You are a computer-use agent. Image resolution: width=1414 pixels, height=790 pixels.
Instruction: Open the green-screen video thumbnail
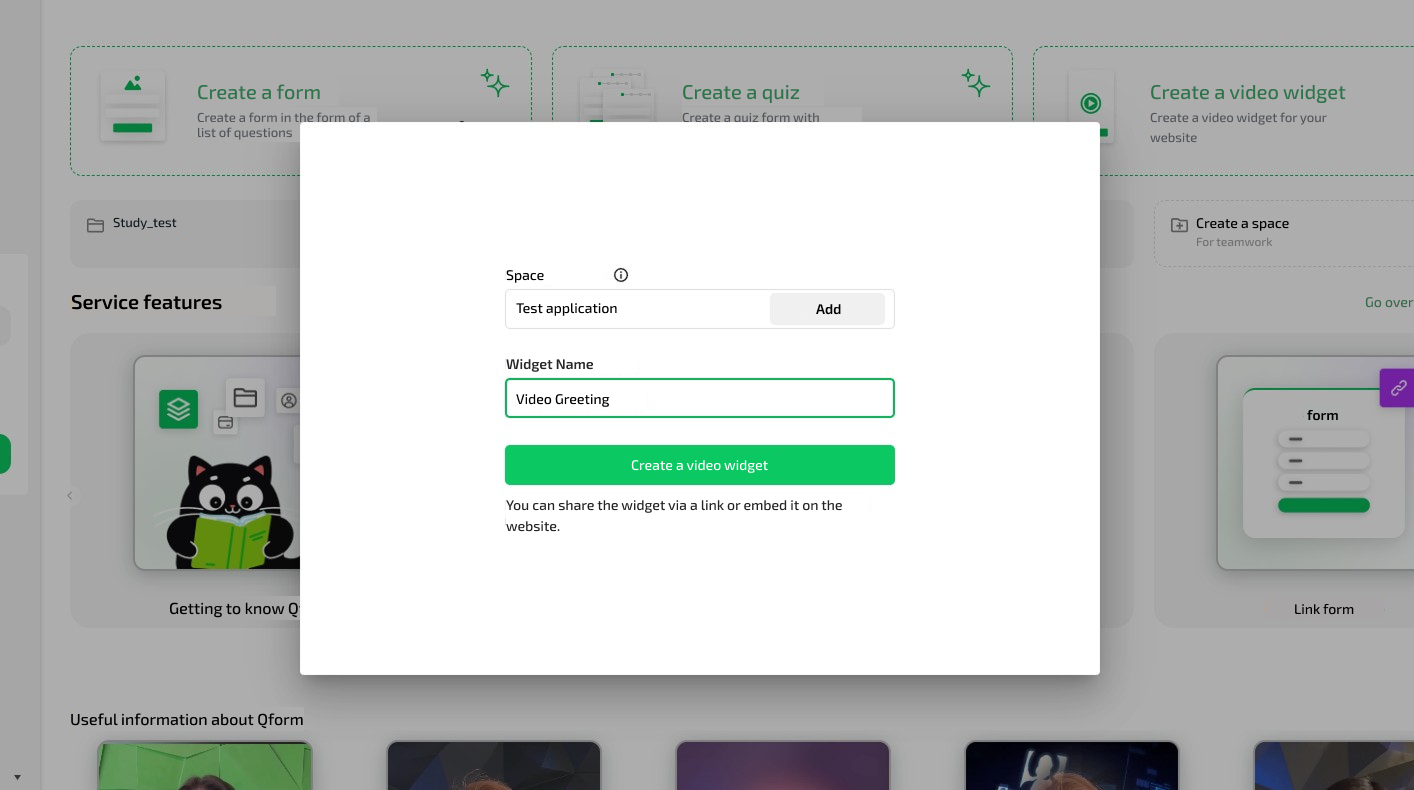click(204, 766)
